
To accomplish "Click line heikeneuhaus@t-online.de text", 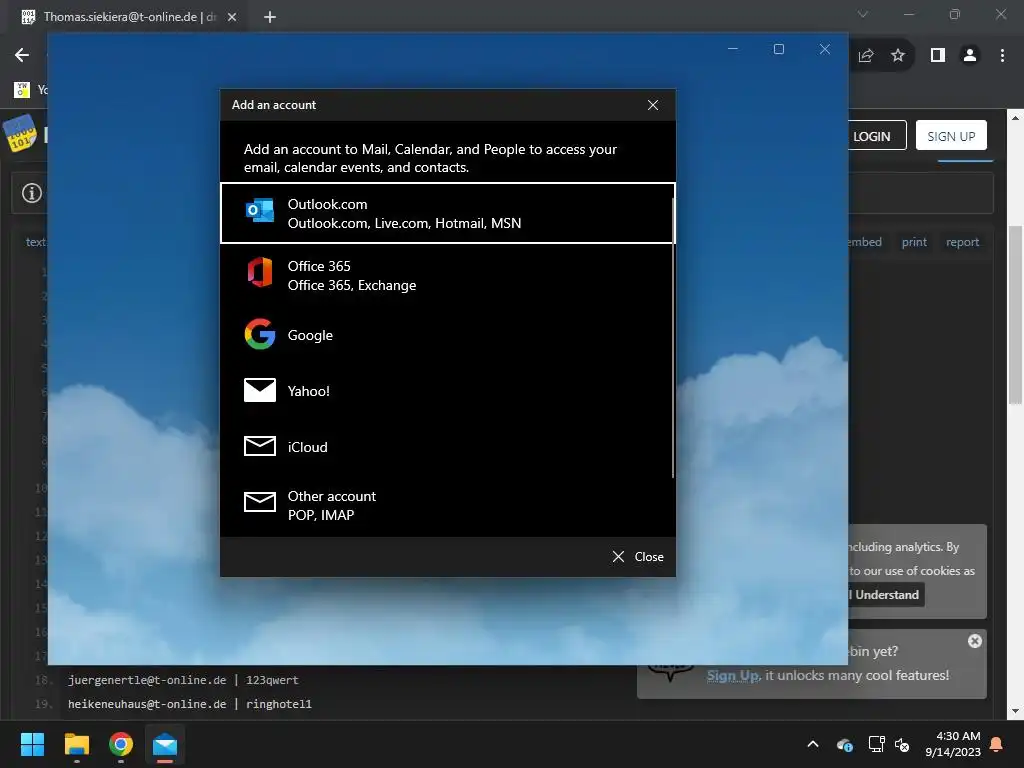I will point(189,704).
